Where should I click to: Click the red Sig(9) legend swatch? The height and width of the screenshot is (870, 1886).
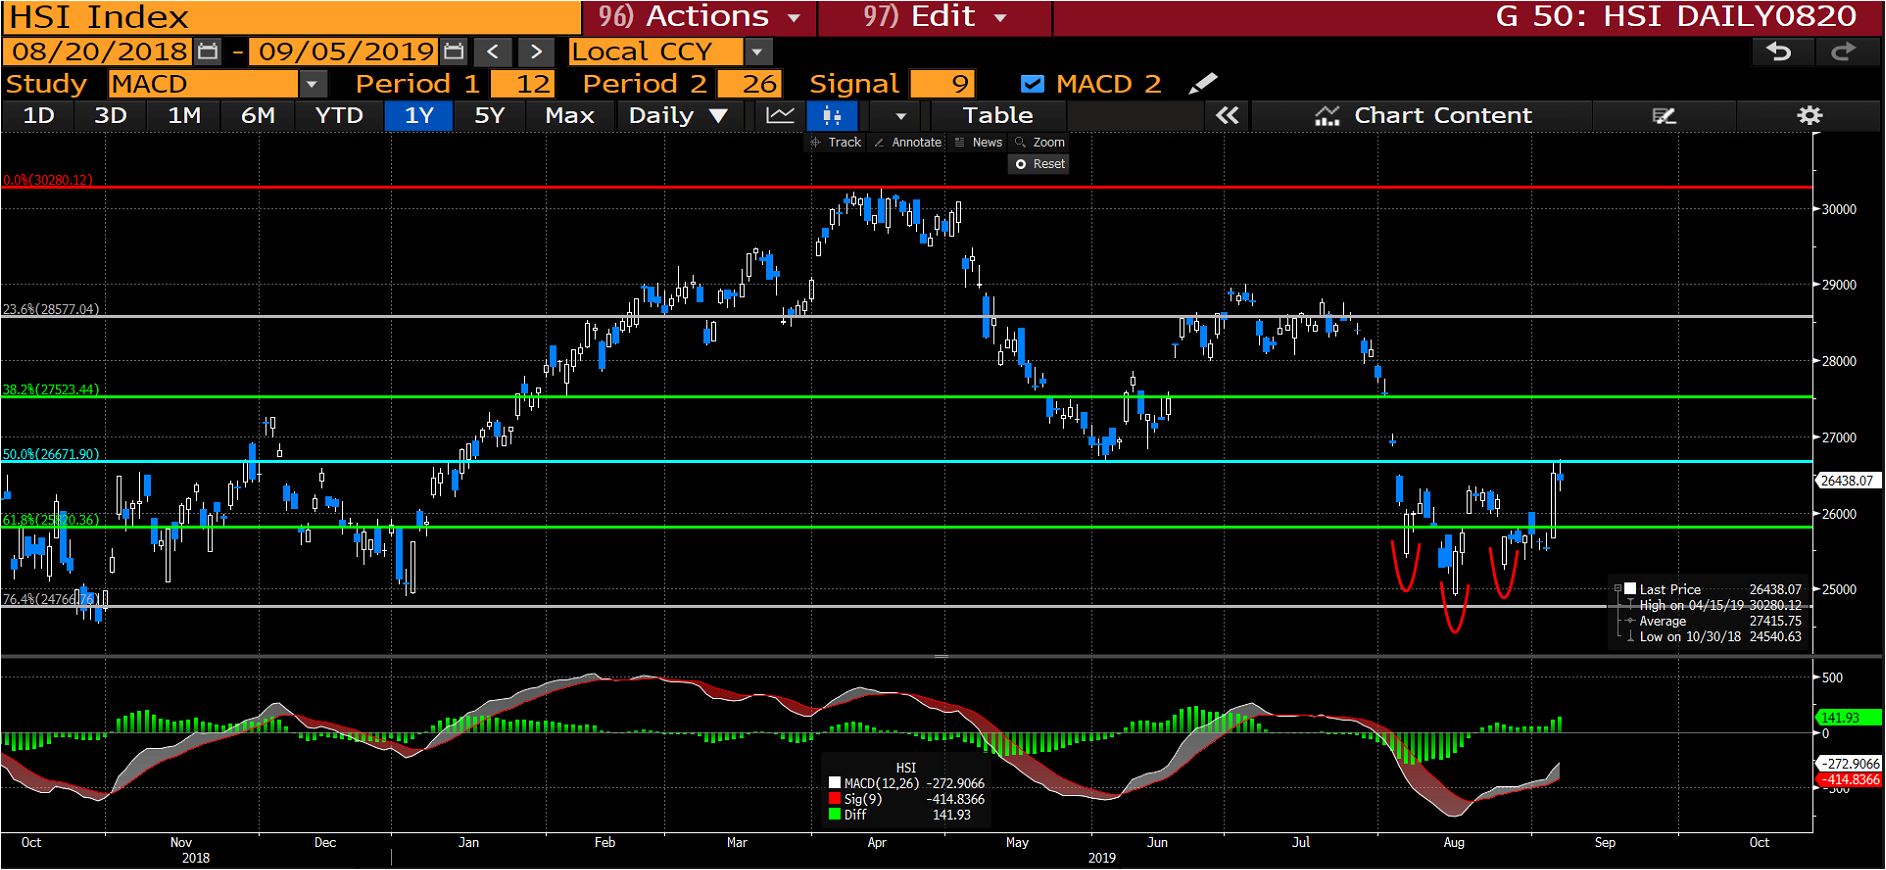coord(835,799)
